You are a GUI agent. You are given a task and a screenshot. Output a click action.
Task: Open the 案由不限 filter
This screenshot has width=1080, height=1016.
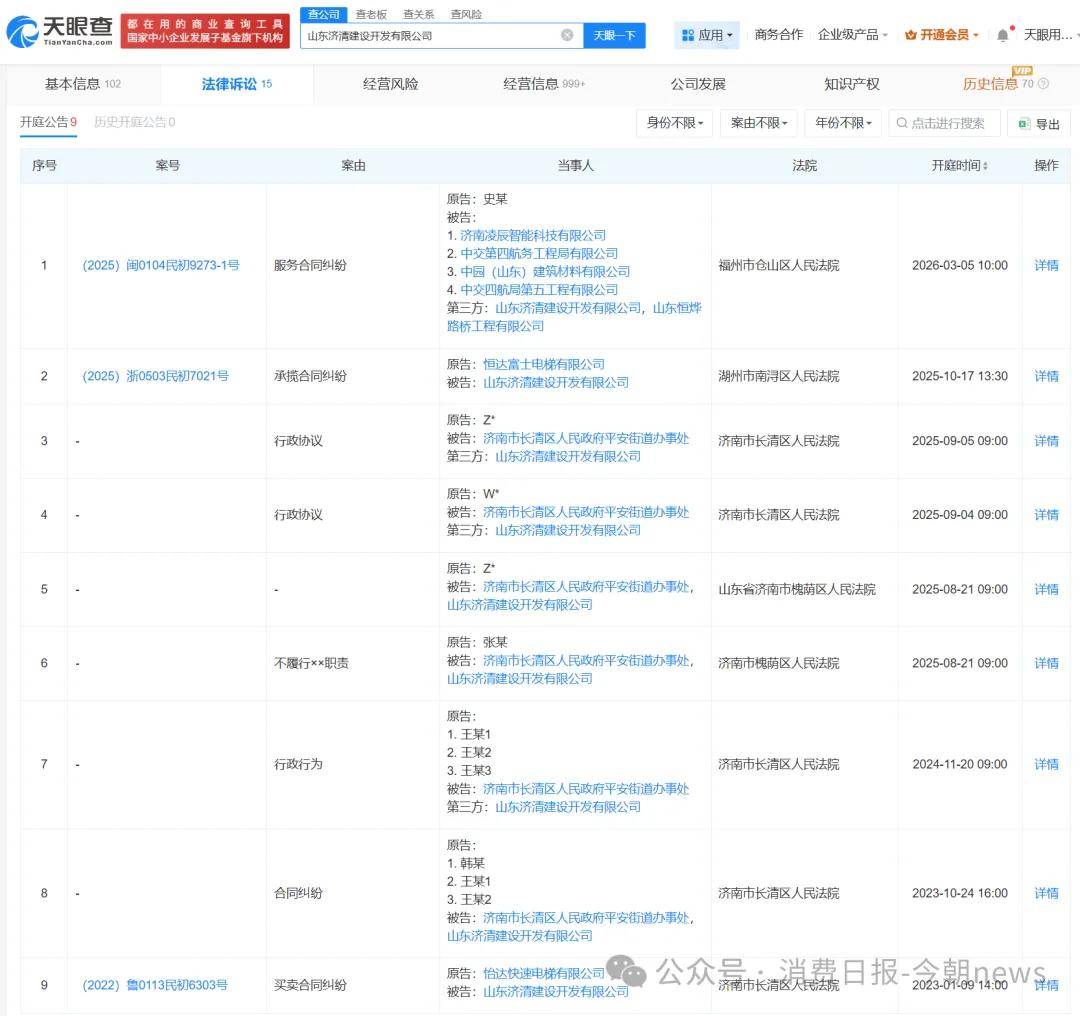click(759, 123)
